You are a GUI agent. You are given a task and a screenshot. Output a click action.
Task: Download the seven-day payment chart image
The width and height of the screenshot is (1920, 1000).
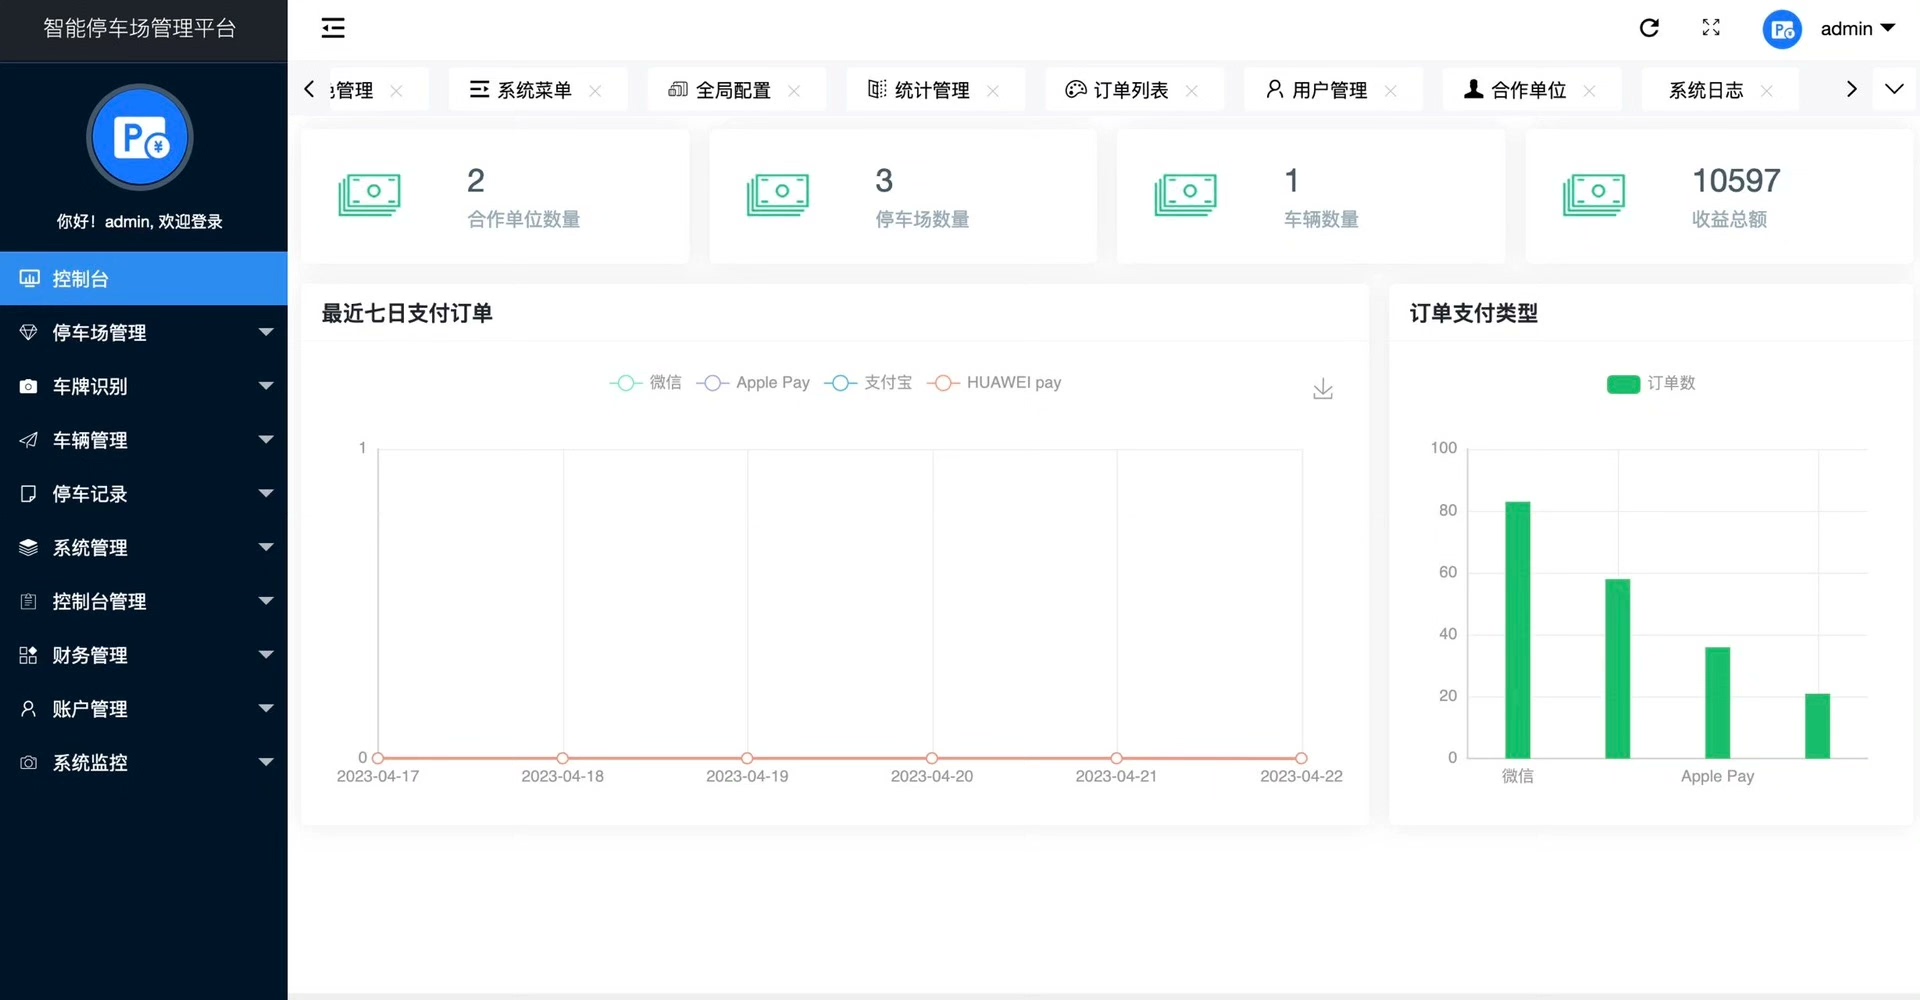1323,389
